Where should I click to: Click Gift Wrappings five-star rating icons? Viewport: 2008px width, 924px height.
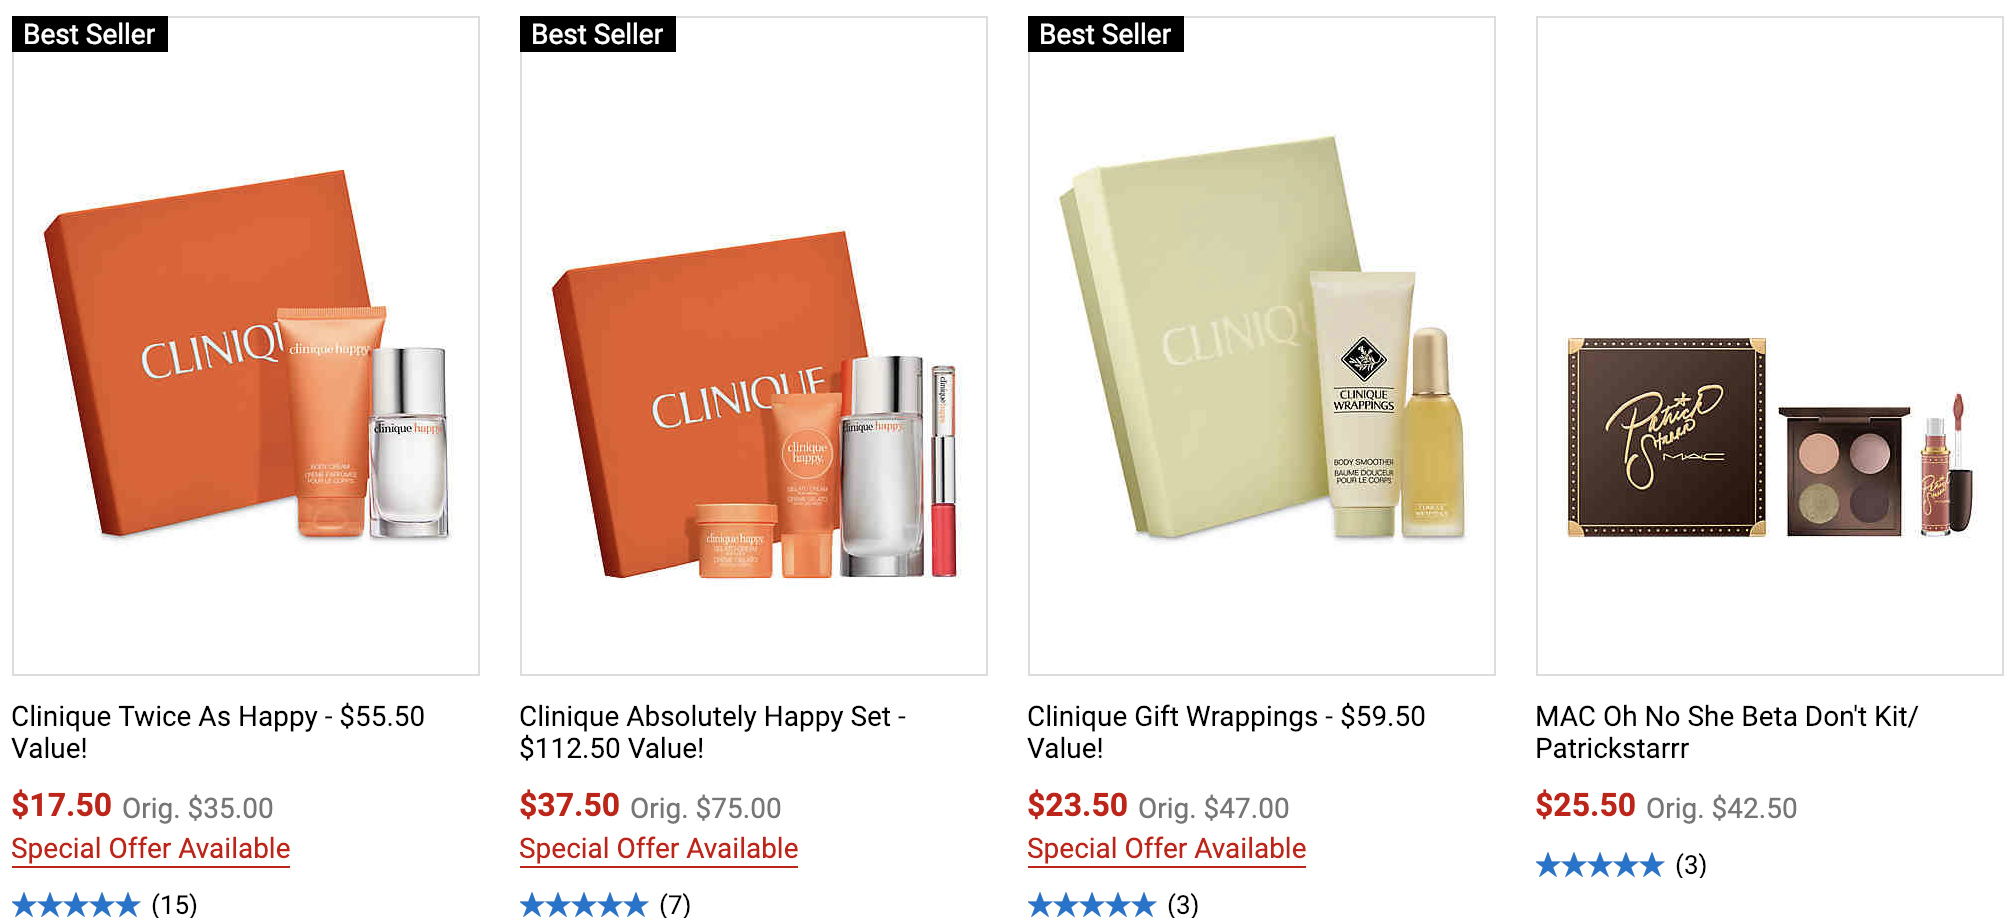pyautogui.click(x=1092, y=906)
